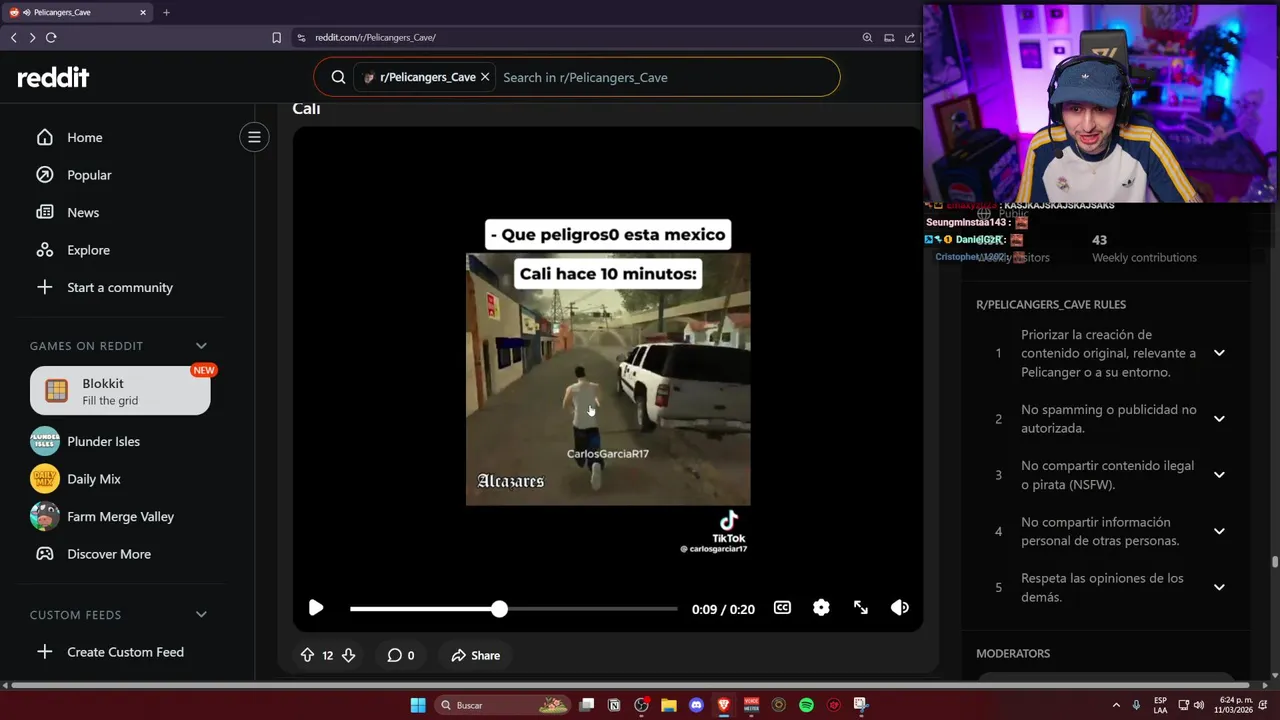Click the Reddit logo
This screenshot has width=1280, height=720.
(53, 77)
